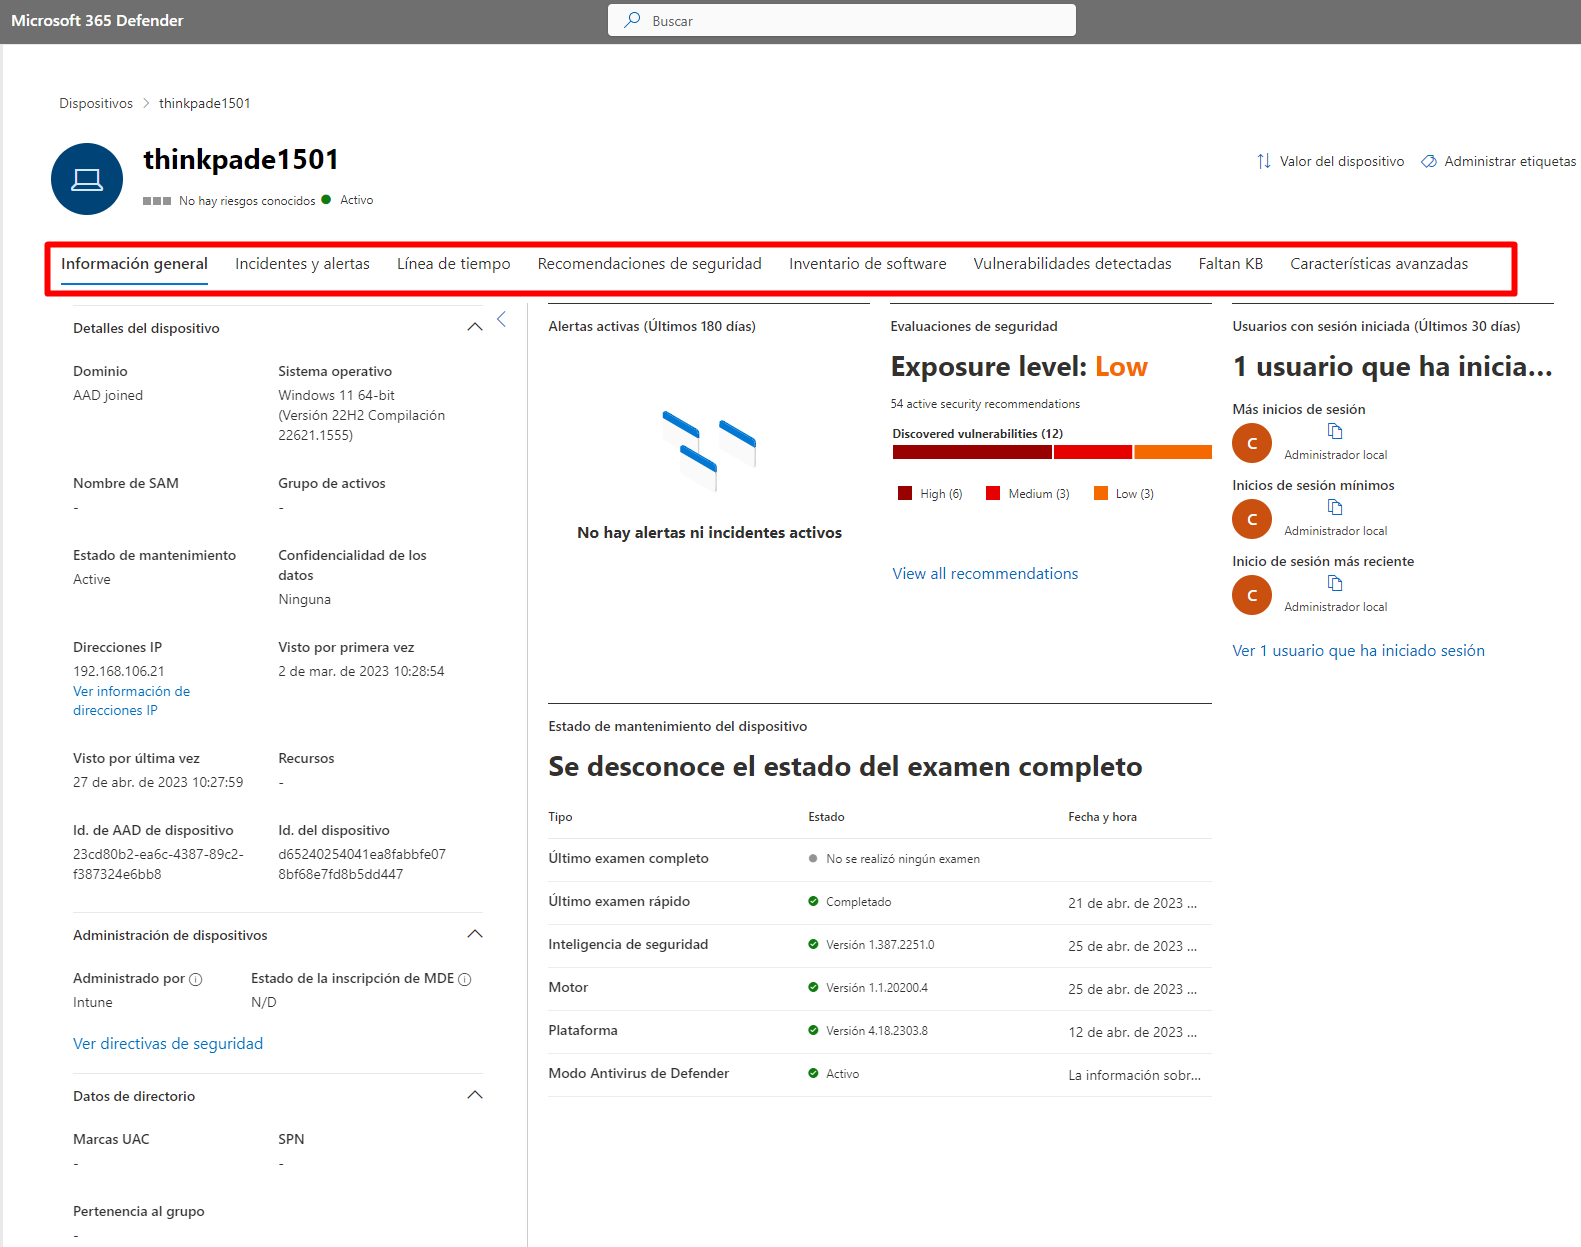This screenshot has width=1581, height=1247.
Task: Open Recomendaciones de seguridad tab
Action: coord(649,264)
